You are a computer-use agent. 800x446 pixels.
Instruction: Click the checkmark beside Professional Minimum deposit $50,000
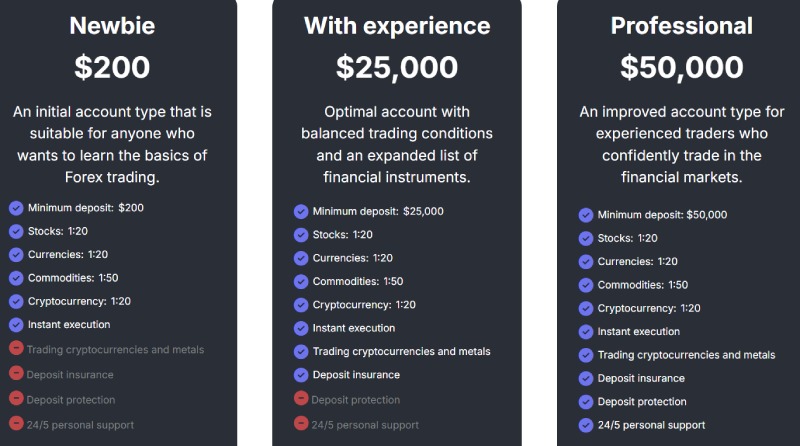[586, 215]
